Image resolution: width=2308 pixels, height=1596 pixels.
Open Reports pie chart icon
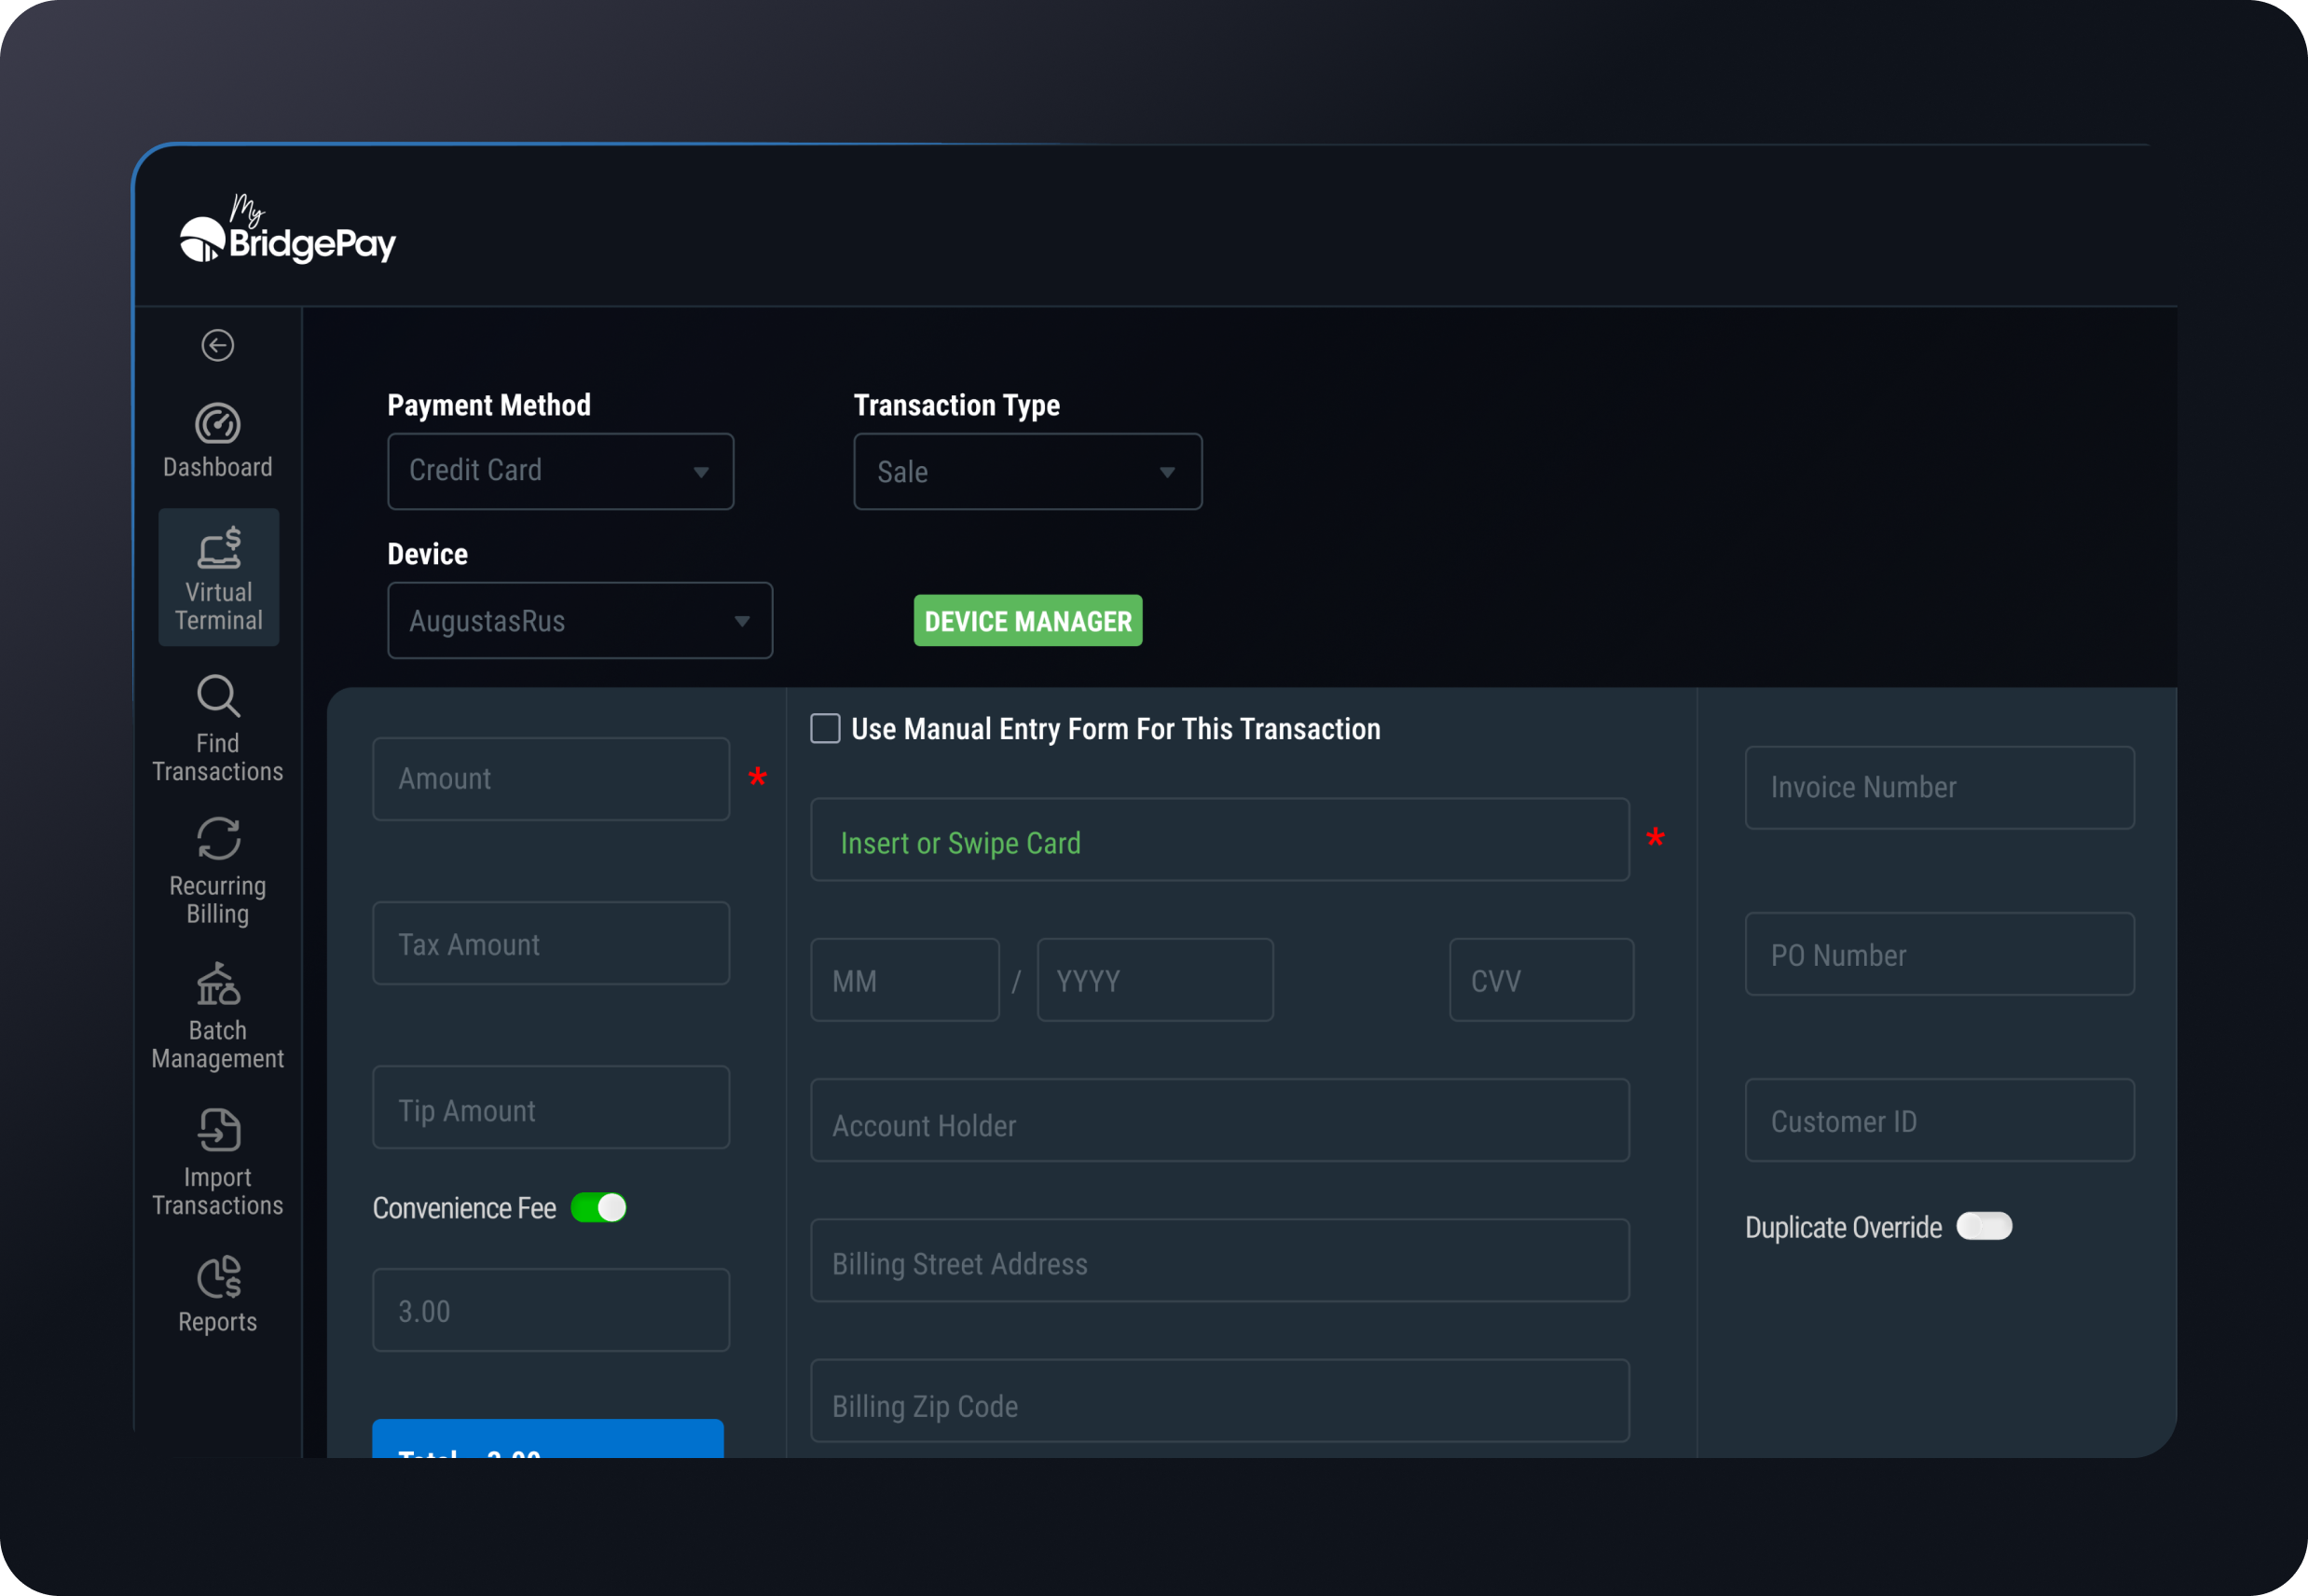pyautogui.click(x=217, y=1276)
